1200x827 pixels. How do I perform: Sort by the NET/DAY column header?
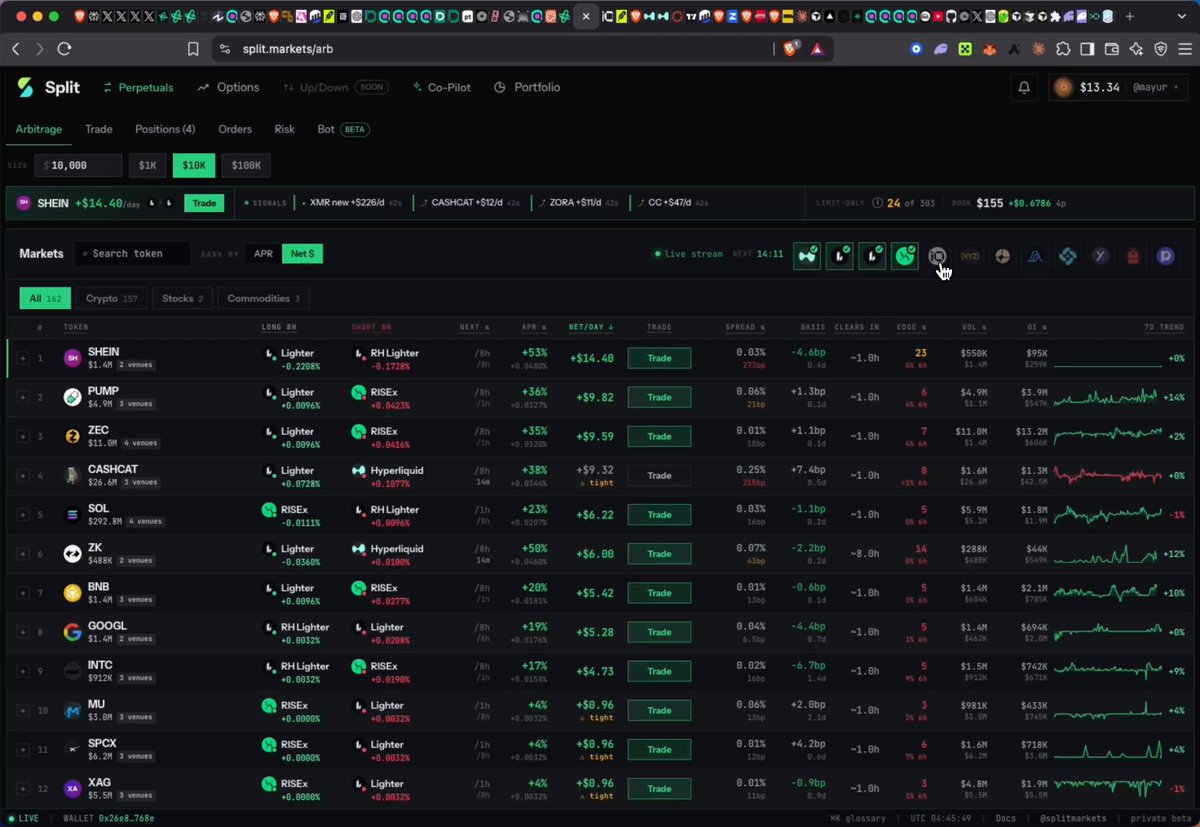(x=591, y=327)
